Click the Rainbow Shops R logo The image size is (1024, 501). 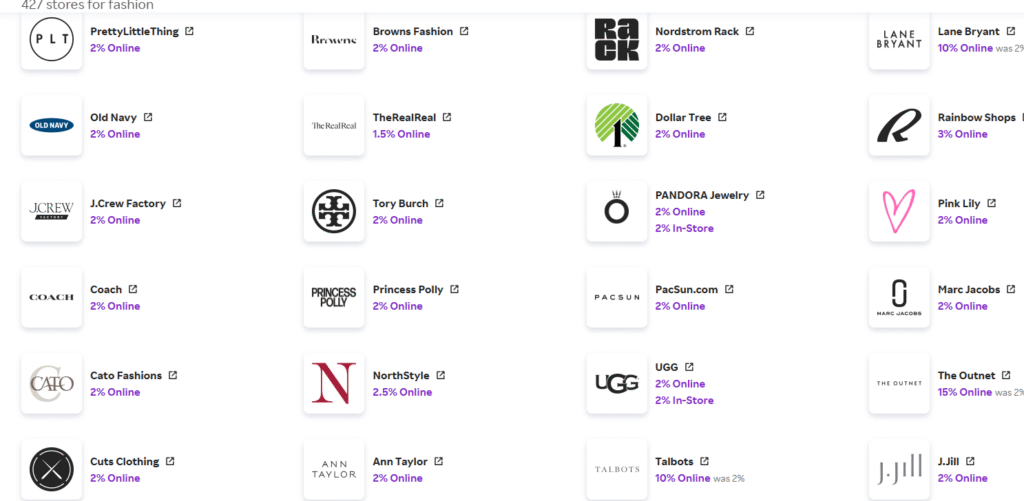(899, 125)
